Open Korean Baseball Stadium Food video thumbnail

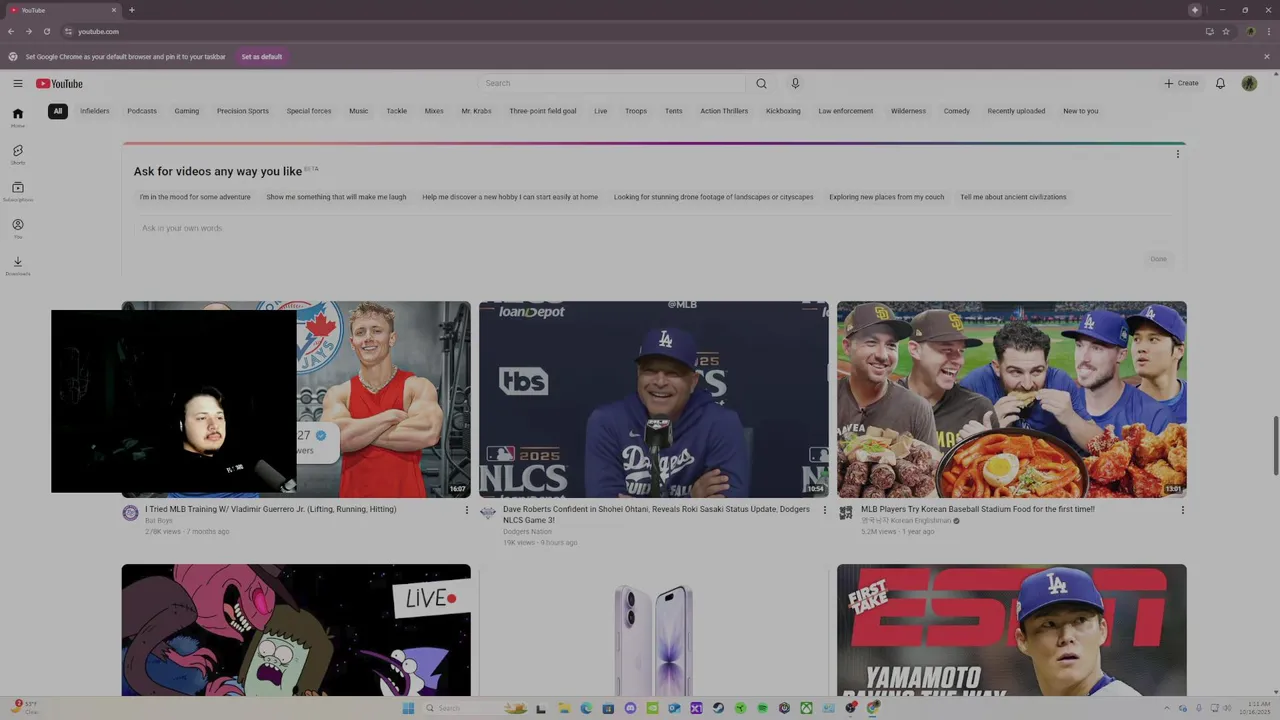tap(1012, 399)
